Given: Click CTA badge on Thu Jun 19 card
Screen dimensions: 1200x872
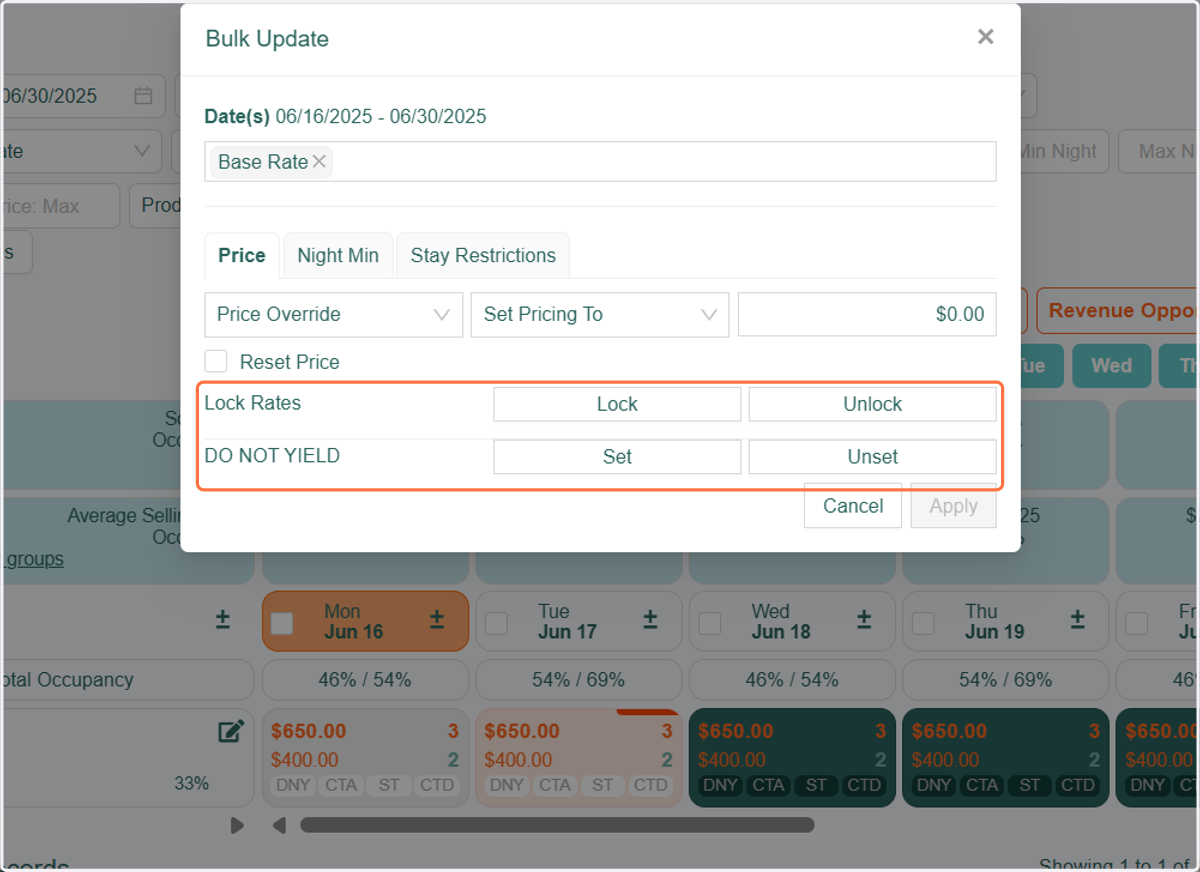Looking at the screenshot, I should click(982, 785).
